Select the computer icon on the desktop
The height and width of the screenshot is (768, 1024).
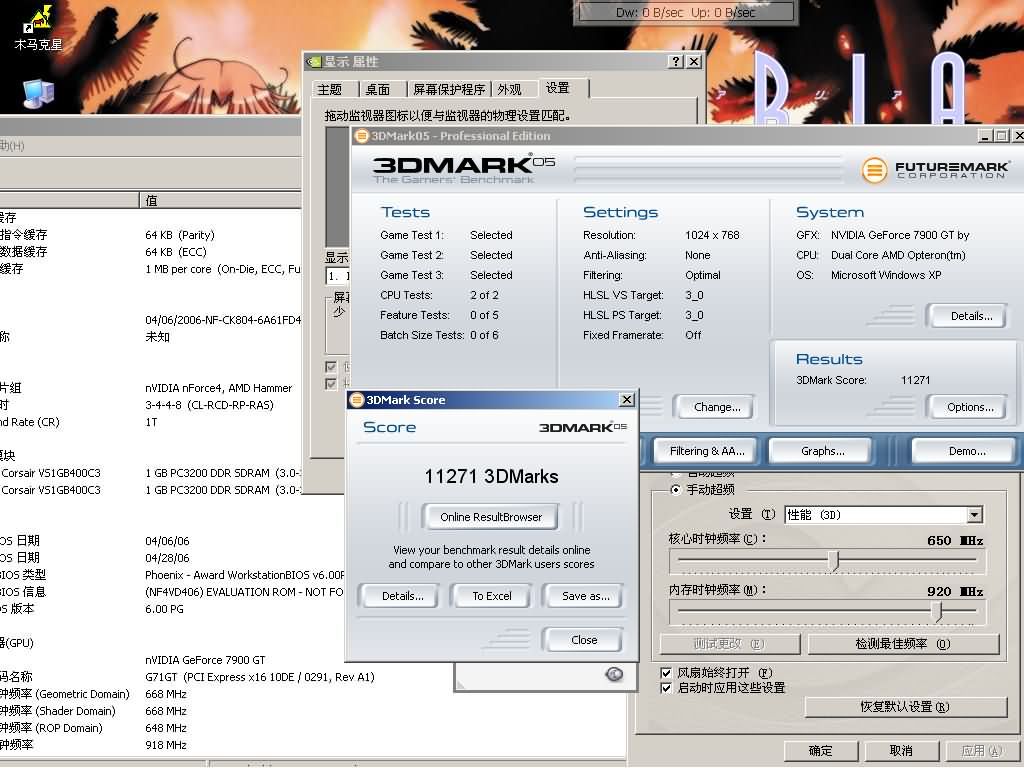coord(38,93)
